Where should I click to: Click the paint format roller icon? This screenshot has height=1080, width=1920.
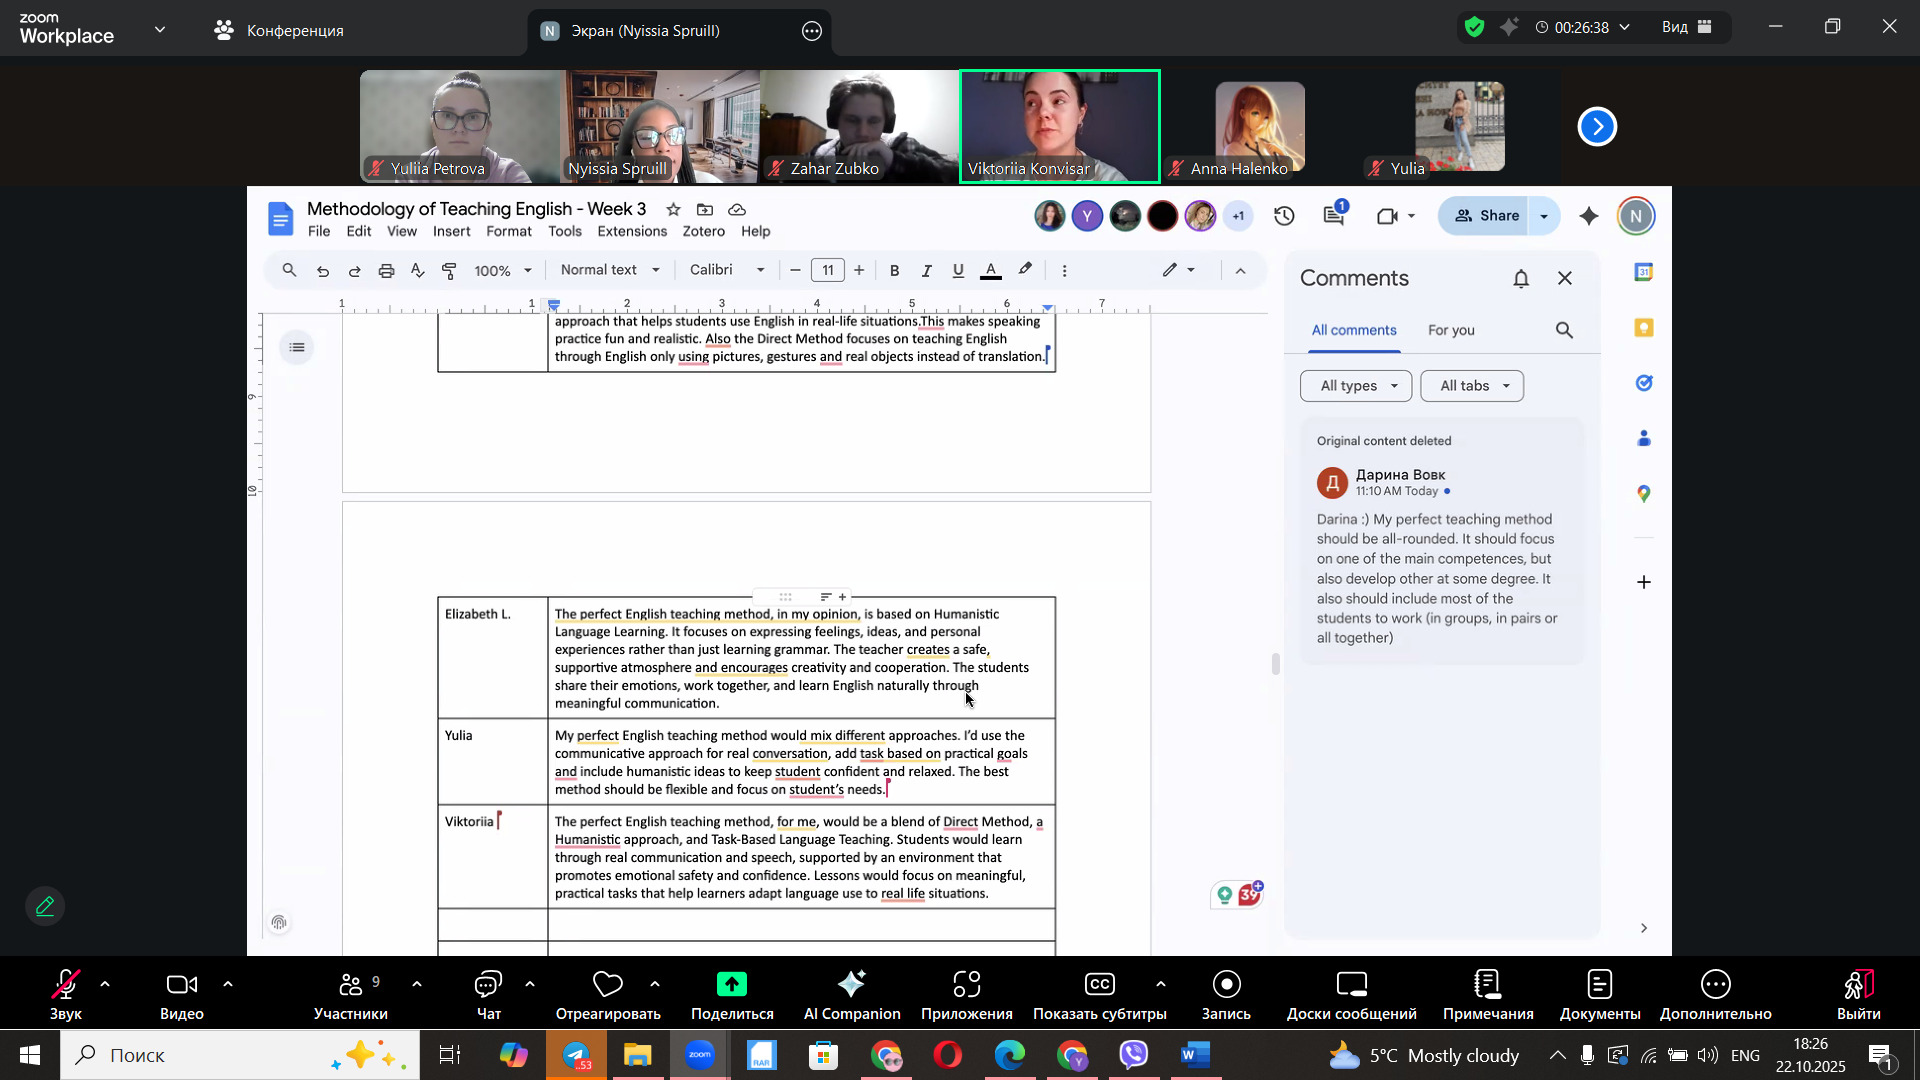coord(450,271)
